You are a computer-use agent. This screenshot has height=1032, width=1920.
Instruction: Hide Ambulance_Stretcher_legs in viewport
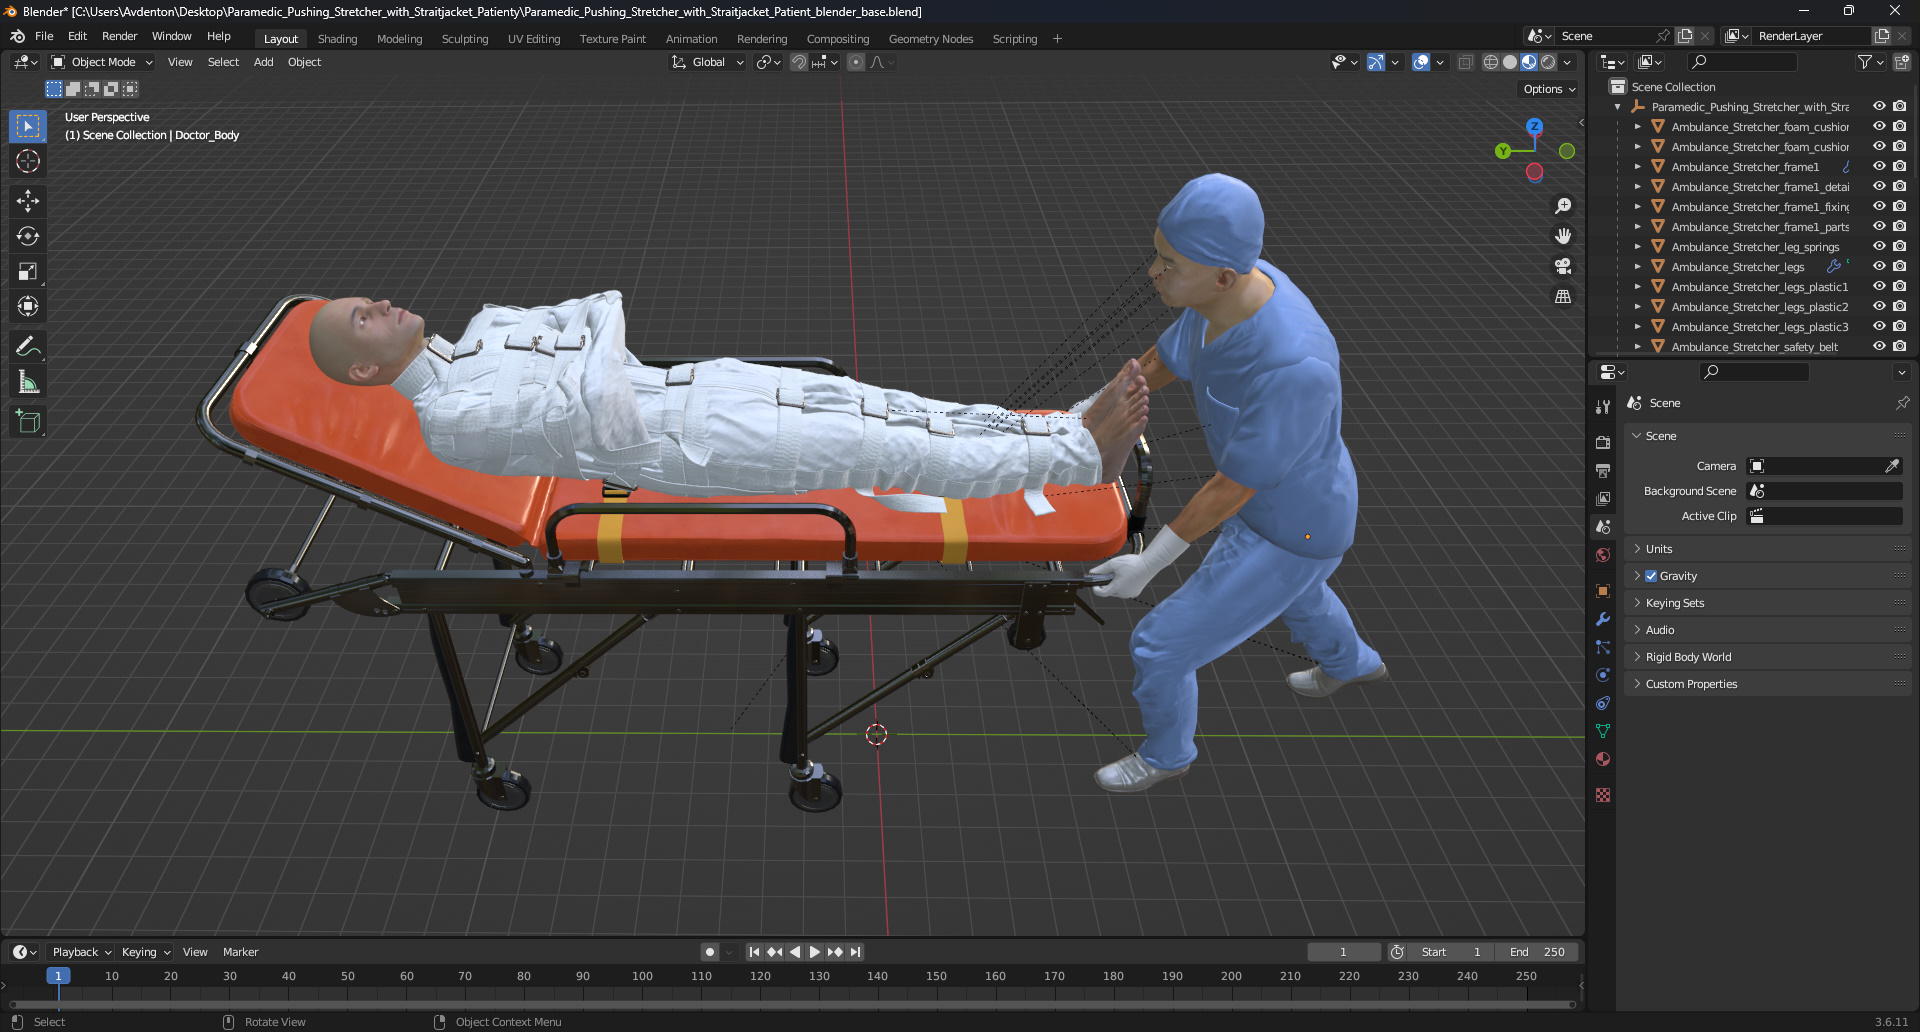click(1879, 266)
